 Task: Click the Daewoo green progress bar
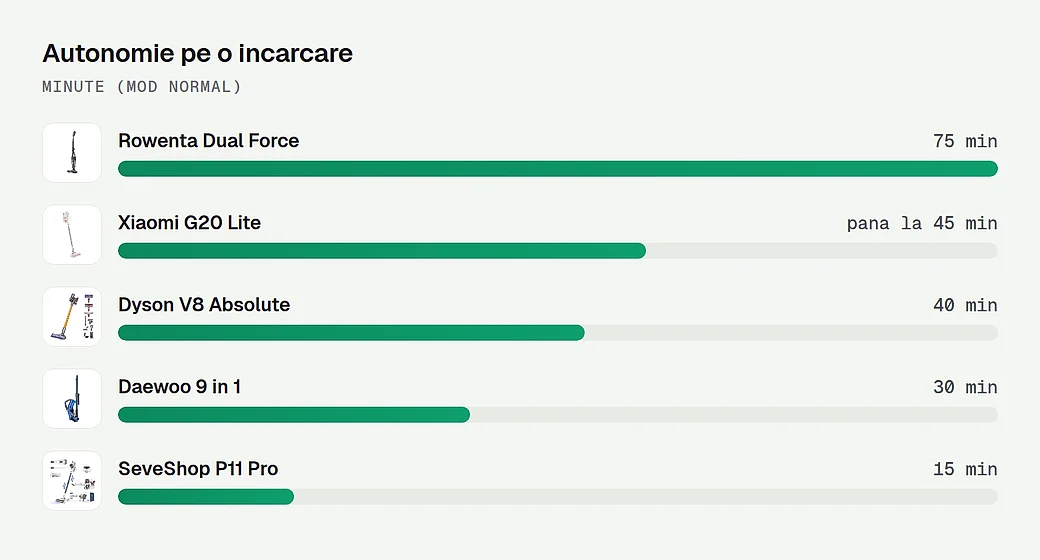coord(294,415)
